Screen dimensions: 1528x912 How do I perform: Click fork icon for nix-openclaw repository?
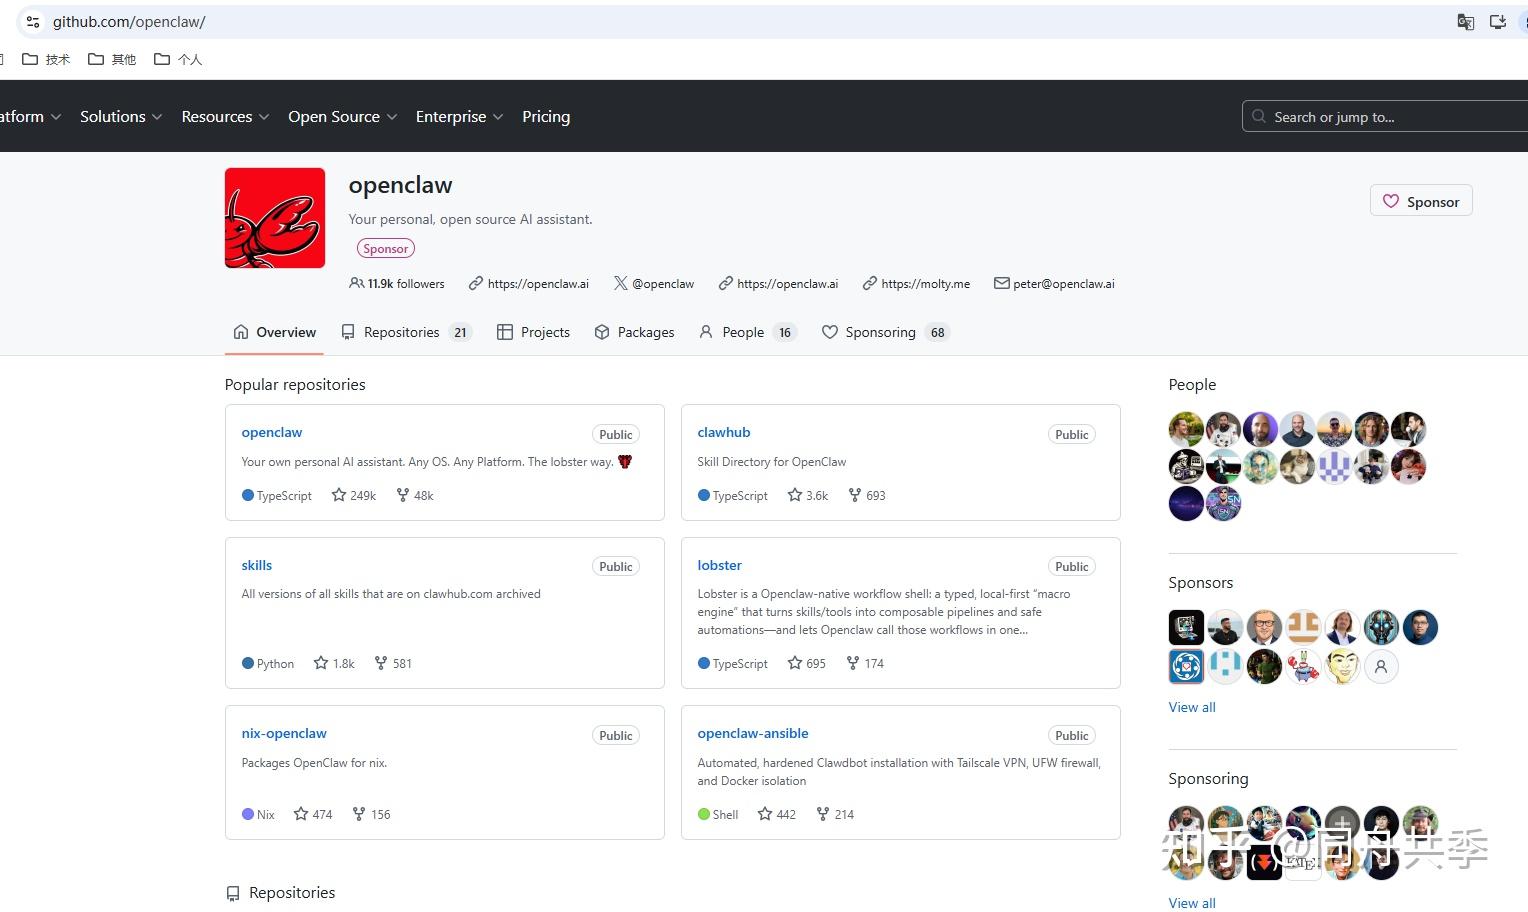coord(359,814)
